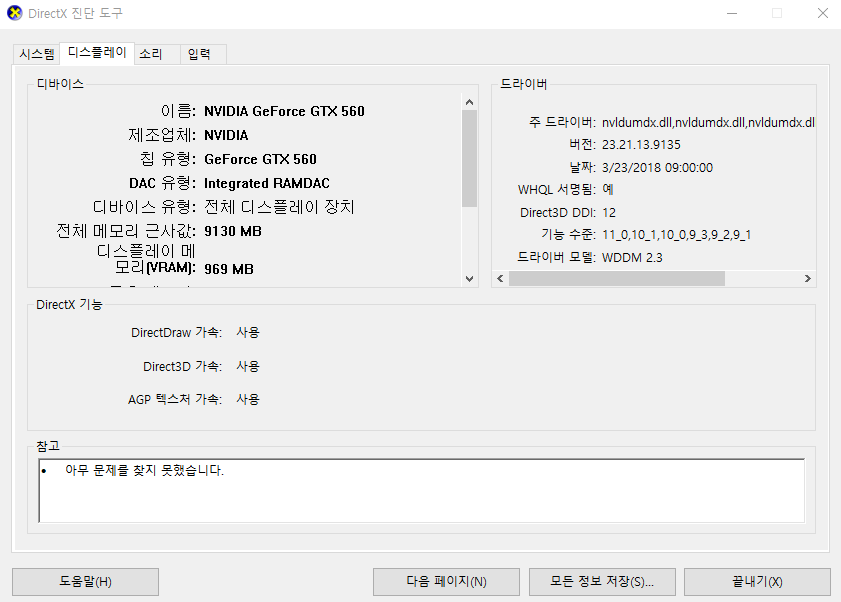
Task: Click the 전체 디스플레이 장치 value
Action: [x=279, y=207]
